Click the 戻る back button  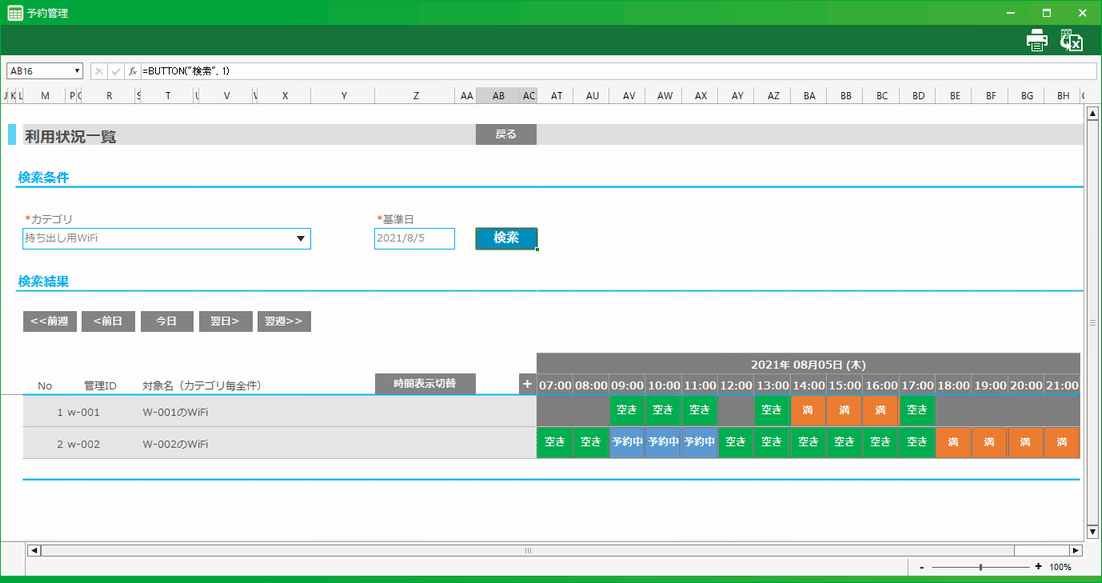point(506,134)
